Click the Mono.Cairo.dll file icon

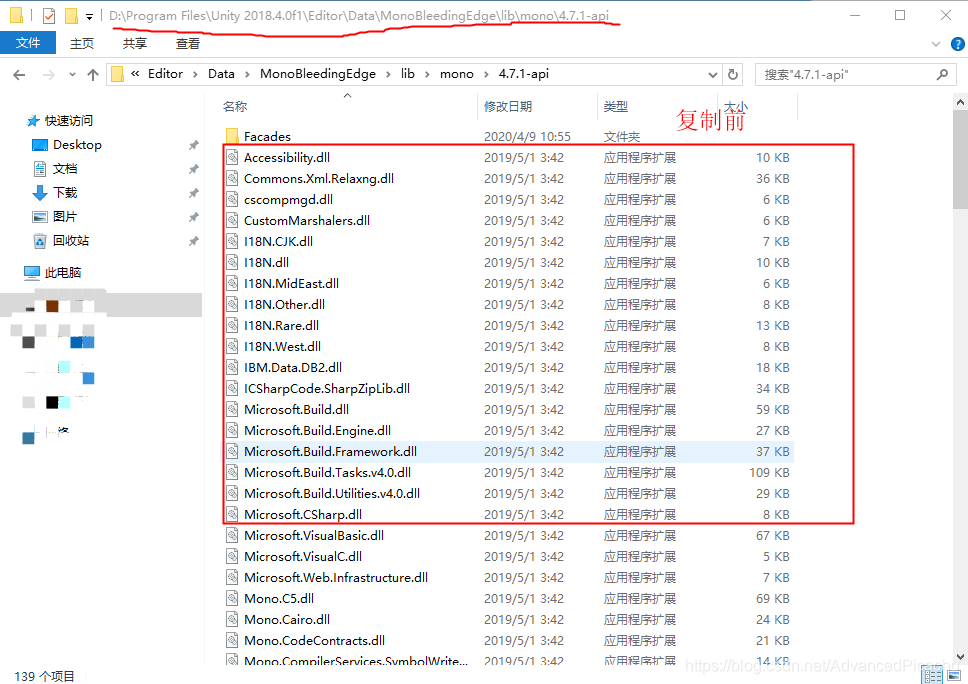point(232,619)
